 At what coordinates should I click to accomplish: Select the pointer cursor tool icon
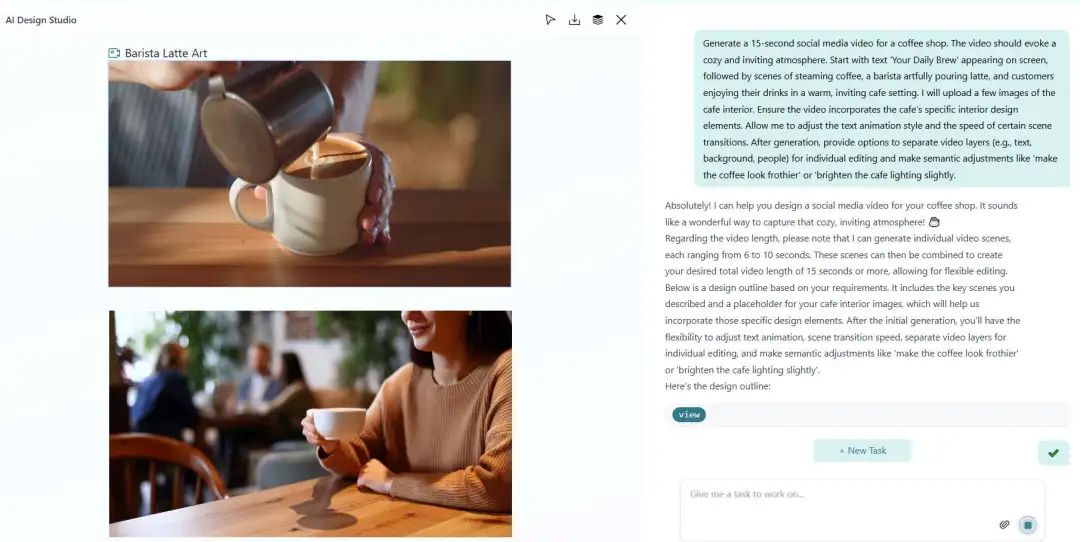[550, 20]
